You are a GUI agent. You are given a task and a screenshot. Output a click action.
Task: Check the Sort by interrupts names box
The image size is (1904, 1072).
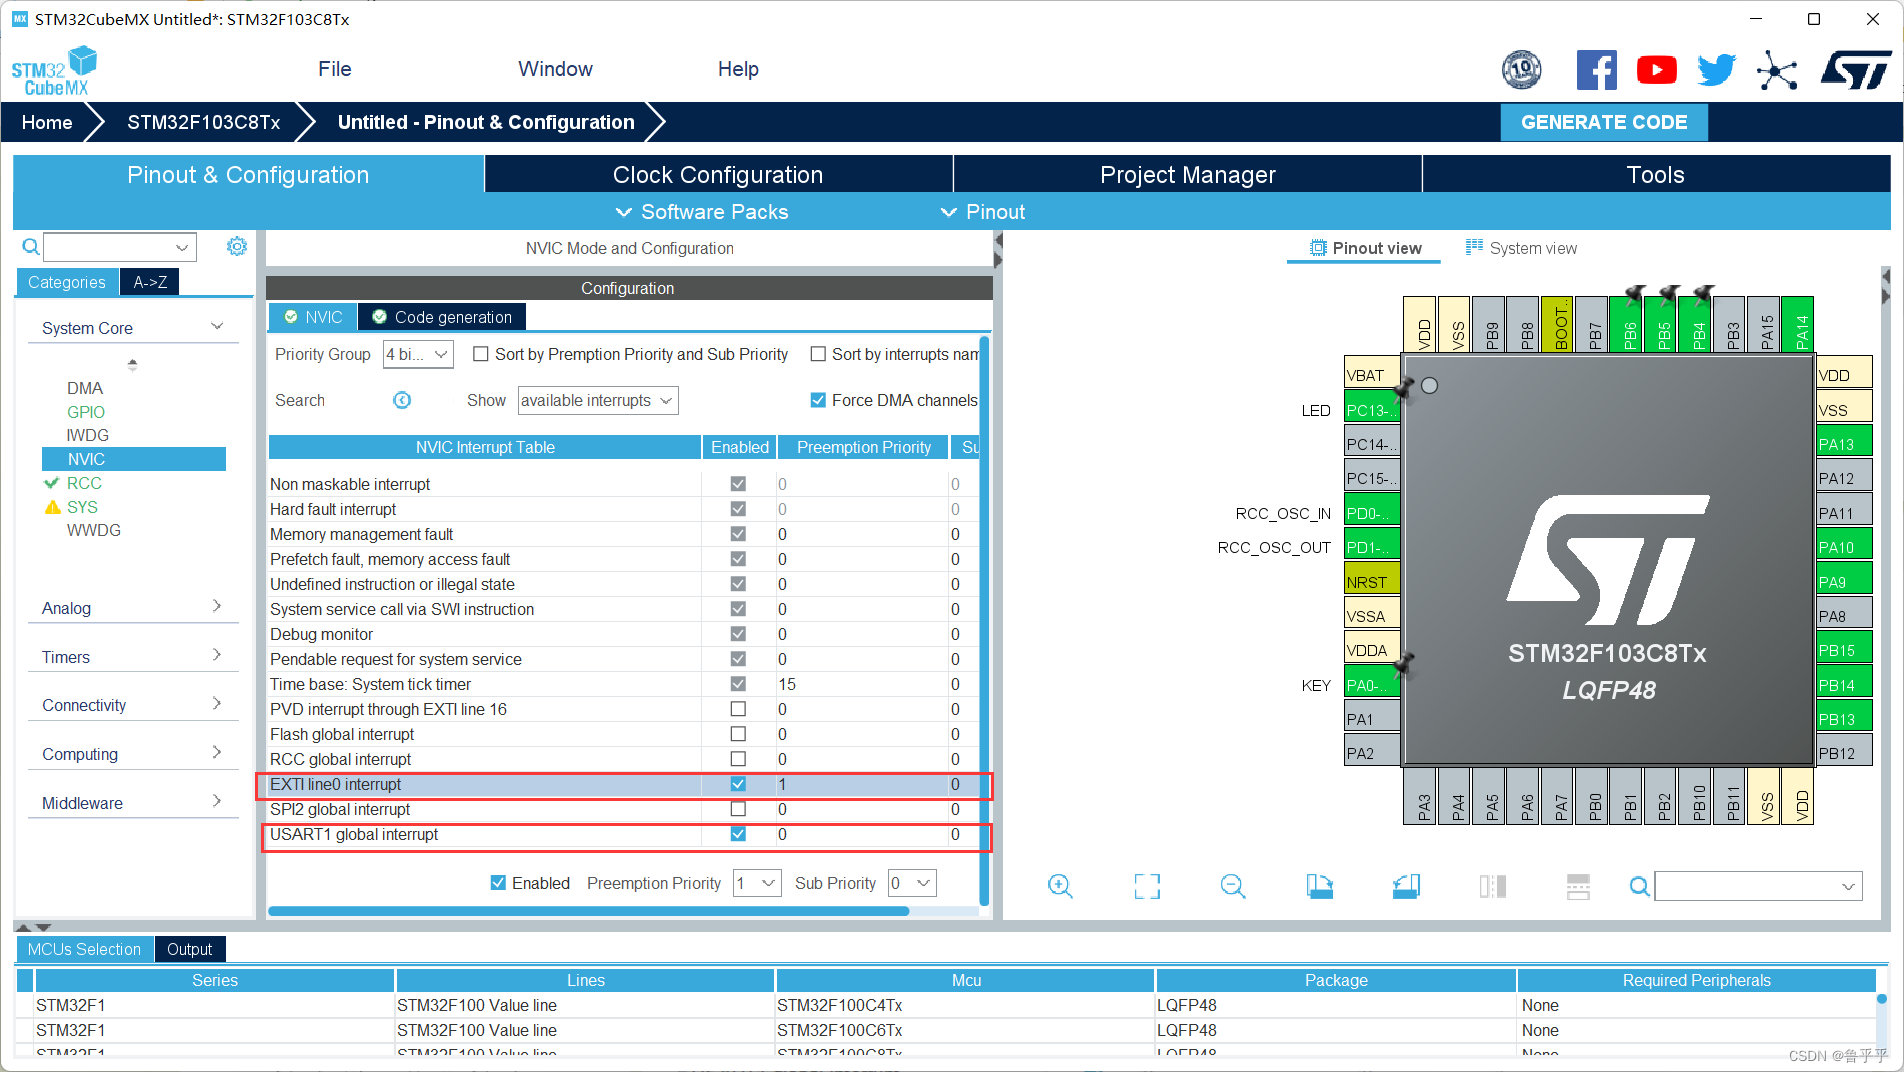point(818,354)
